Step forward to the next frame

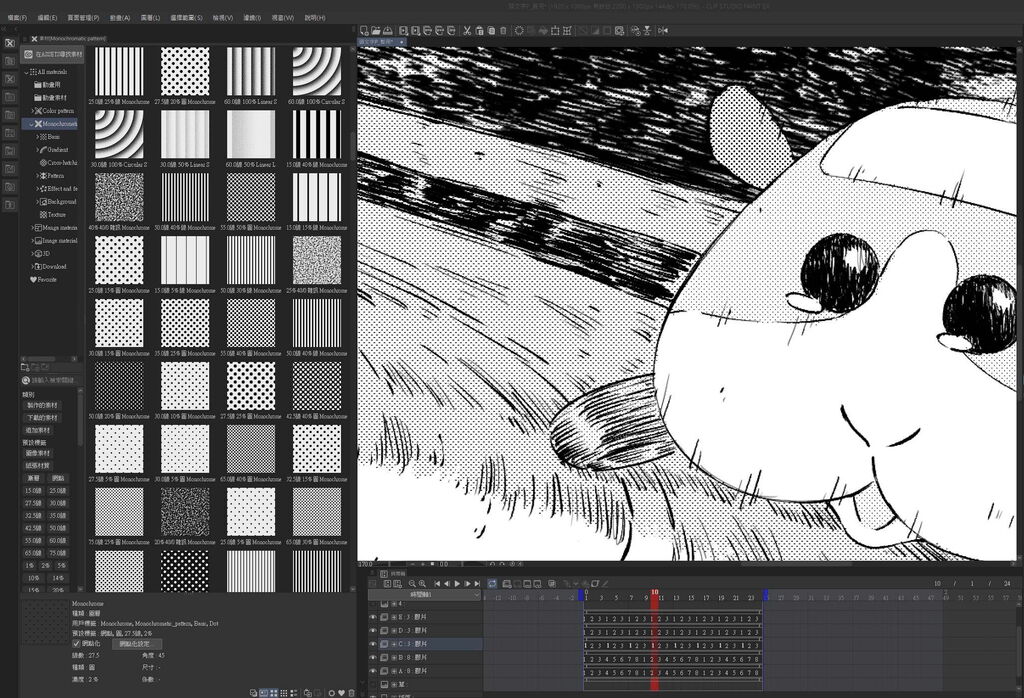point(468,583)
